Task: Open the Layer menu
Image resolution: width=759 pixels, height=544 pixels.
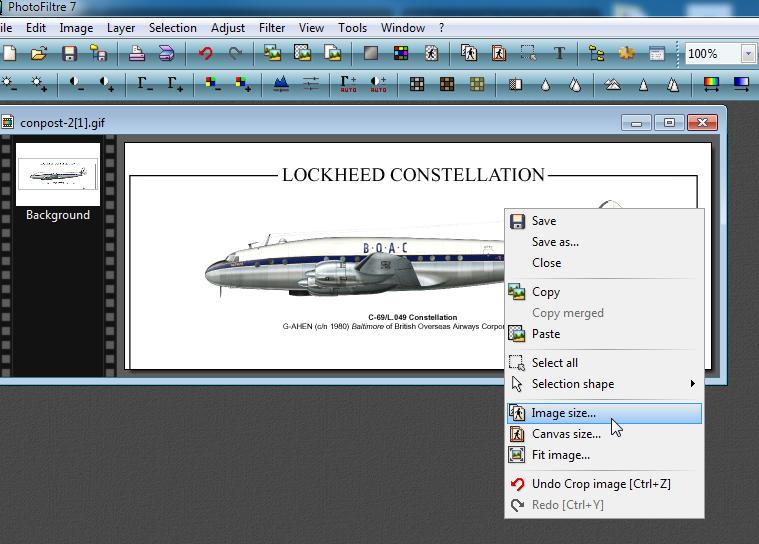Action: 121,28
